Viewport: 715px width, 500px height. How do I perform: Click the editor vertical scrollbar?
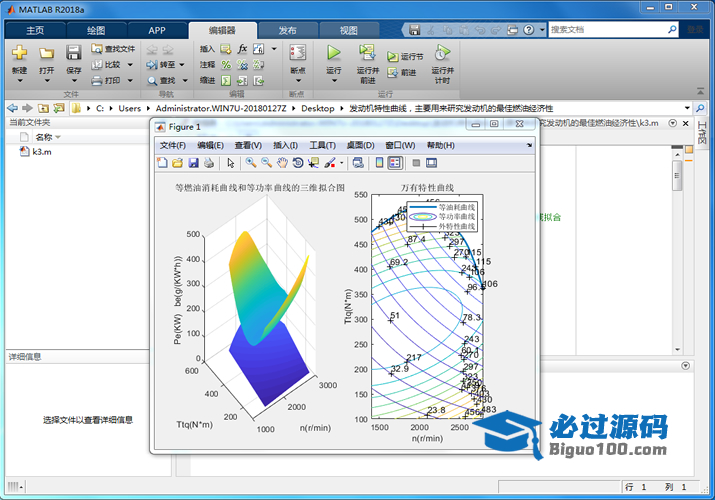click(677, 251)
